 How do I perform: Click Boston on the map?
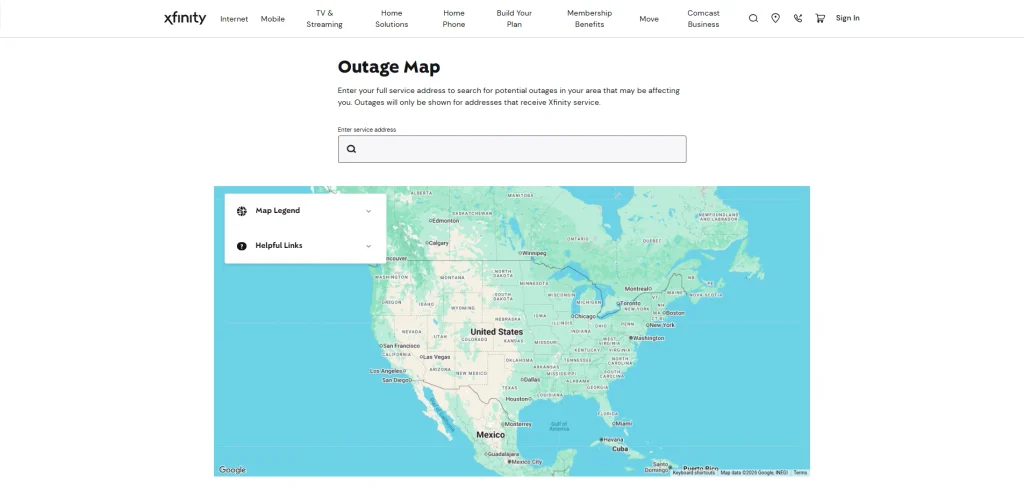pyautogui.click(x=674, y=313)
